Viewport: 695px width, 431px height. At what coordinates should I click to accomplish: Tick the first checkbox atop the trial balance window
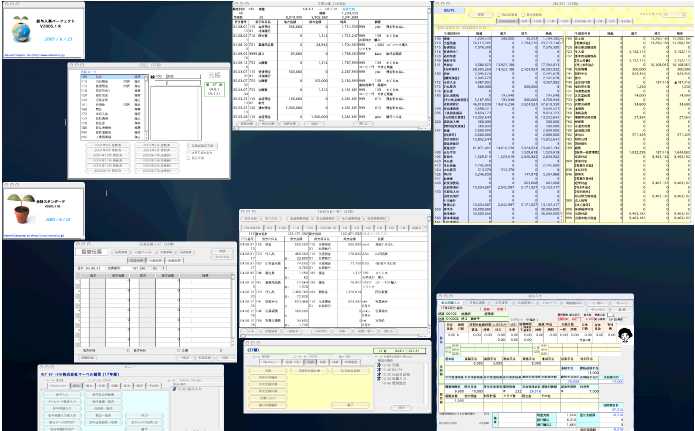pos(499,15)
